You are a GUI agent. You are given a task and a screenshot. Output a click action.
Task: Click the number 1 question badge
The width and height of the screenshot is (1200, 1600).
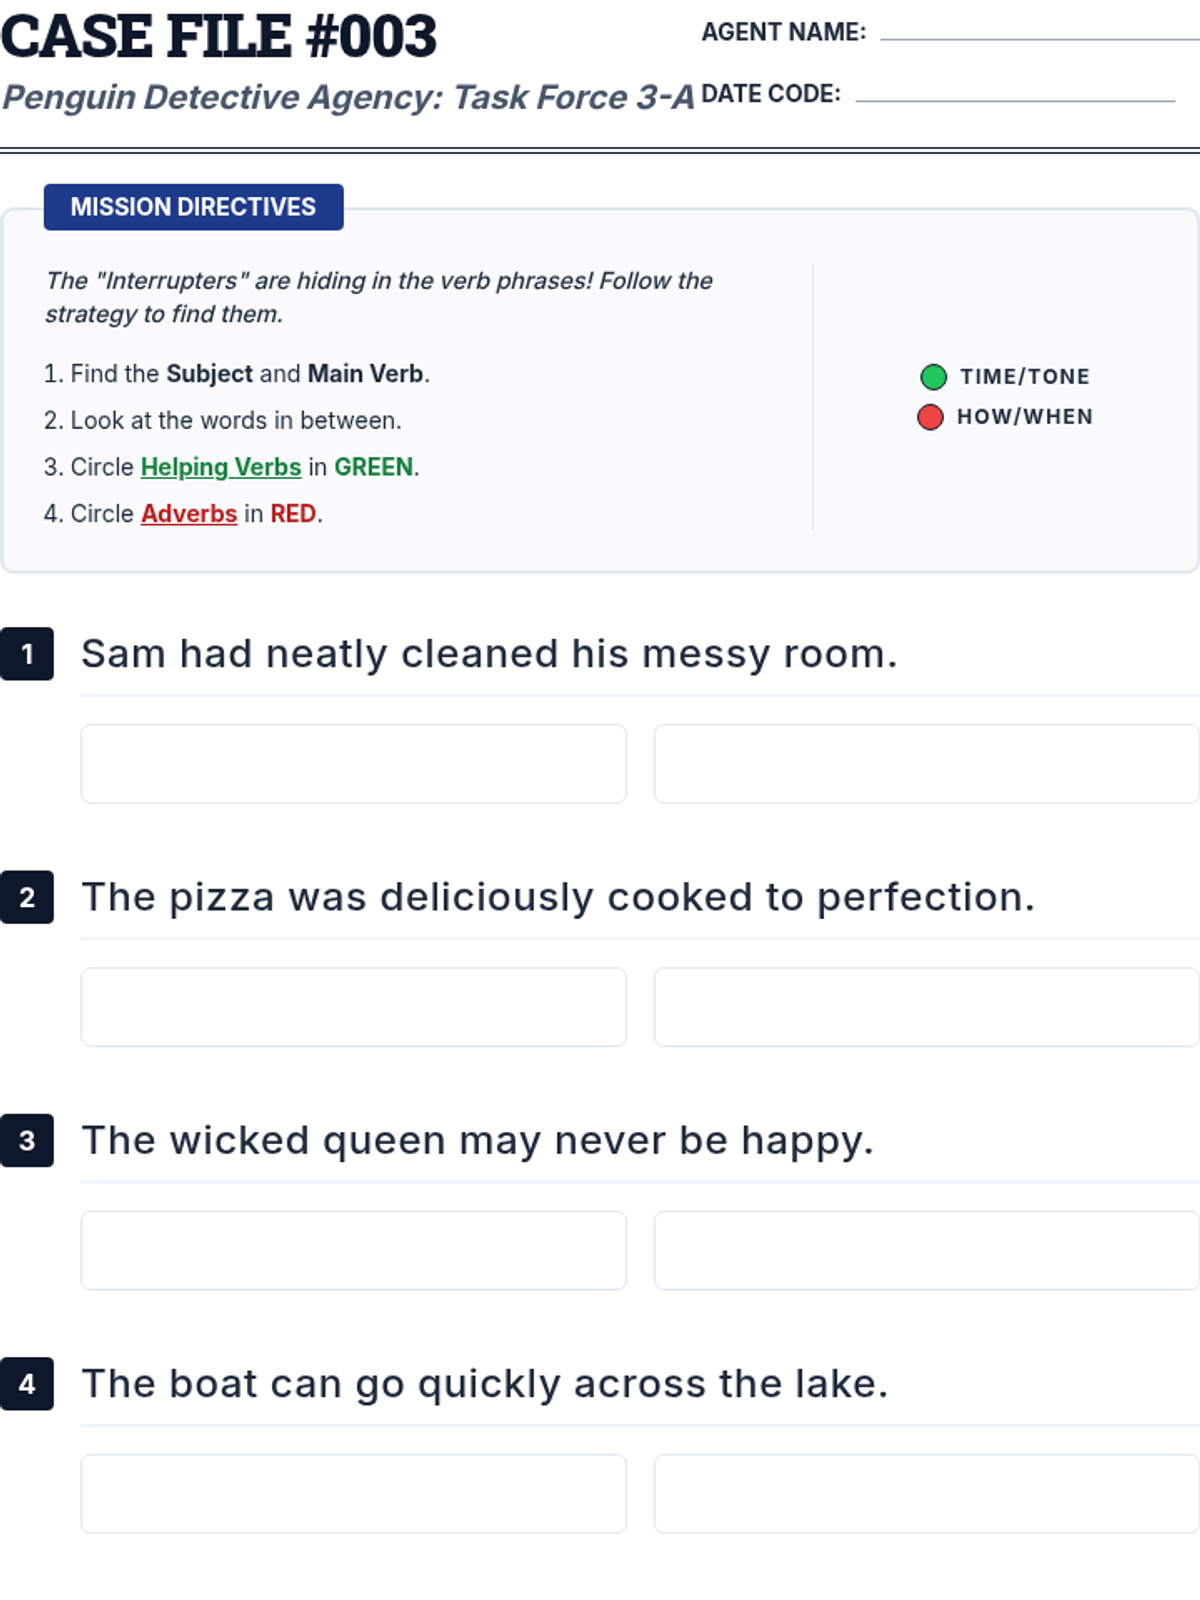point(27,654)
